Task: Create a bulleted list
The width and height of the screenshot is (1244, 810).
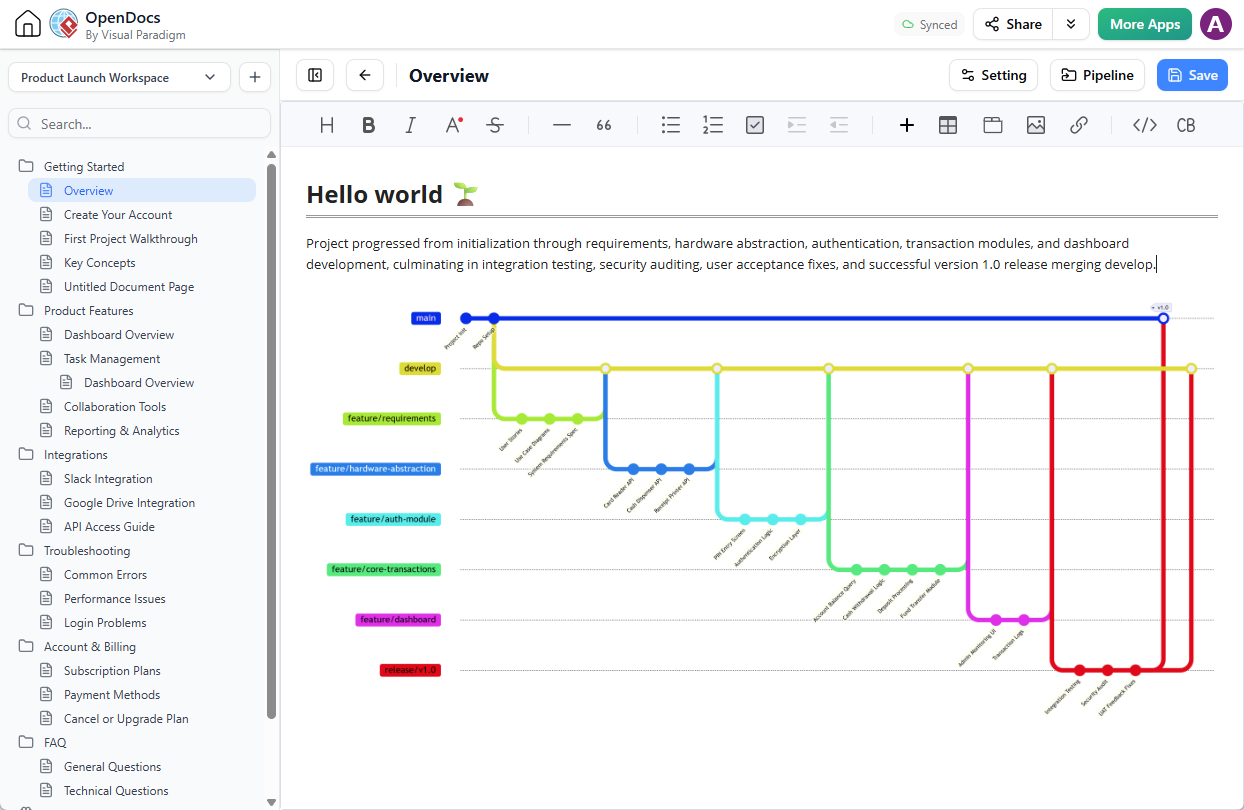Action: pos(671,125)
